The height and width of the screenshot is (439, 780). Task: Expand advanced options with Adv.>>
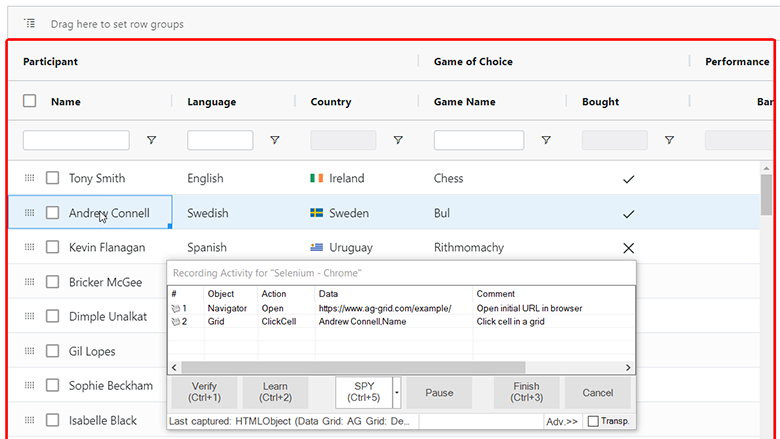pos(562,422)
